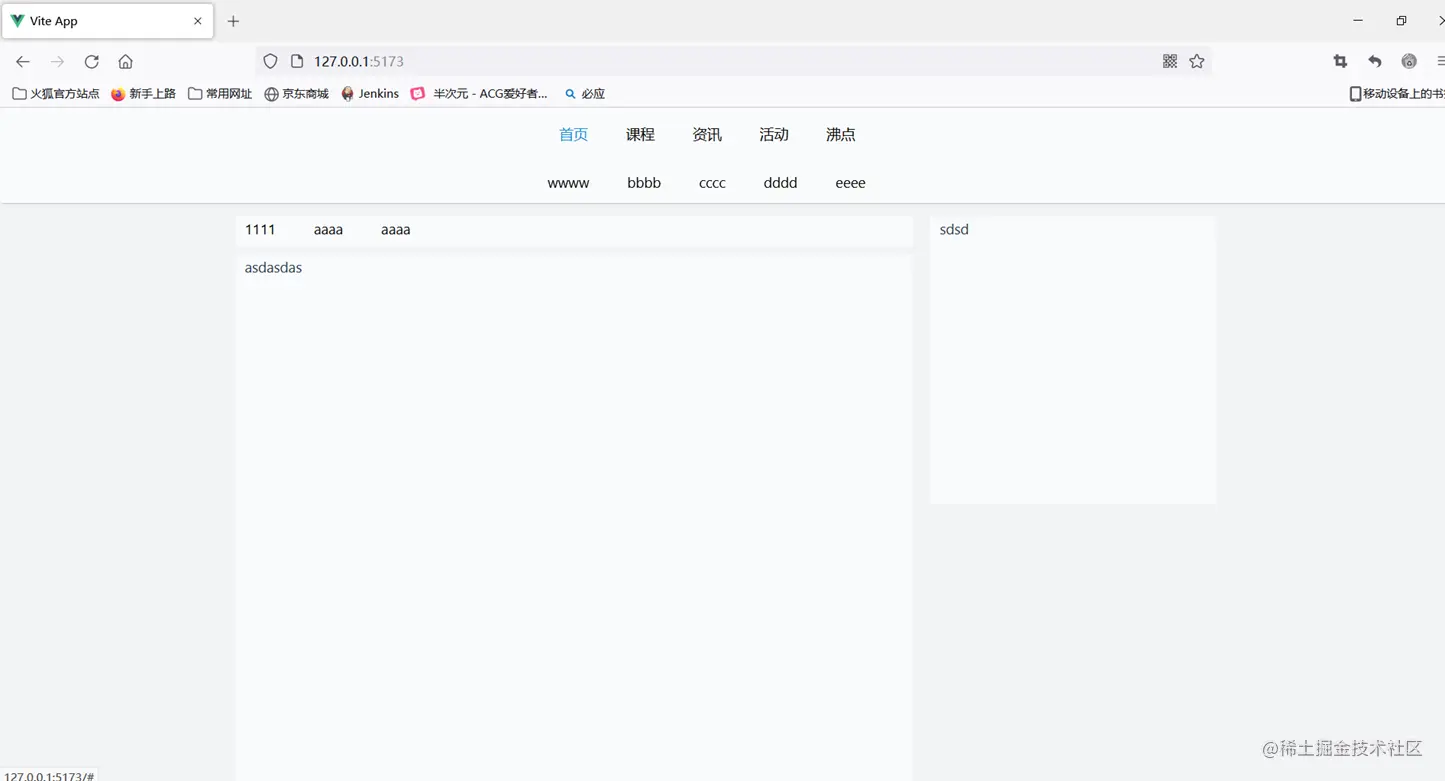Click the address bar showing 127.0.0.1:5173
The height and width of the screenshot is (781, 1445).
point(732,61)
